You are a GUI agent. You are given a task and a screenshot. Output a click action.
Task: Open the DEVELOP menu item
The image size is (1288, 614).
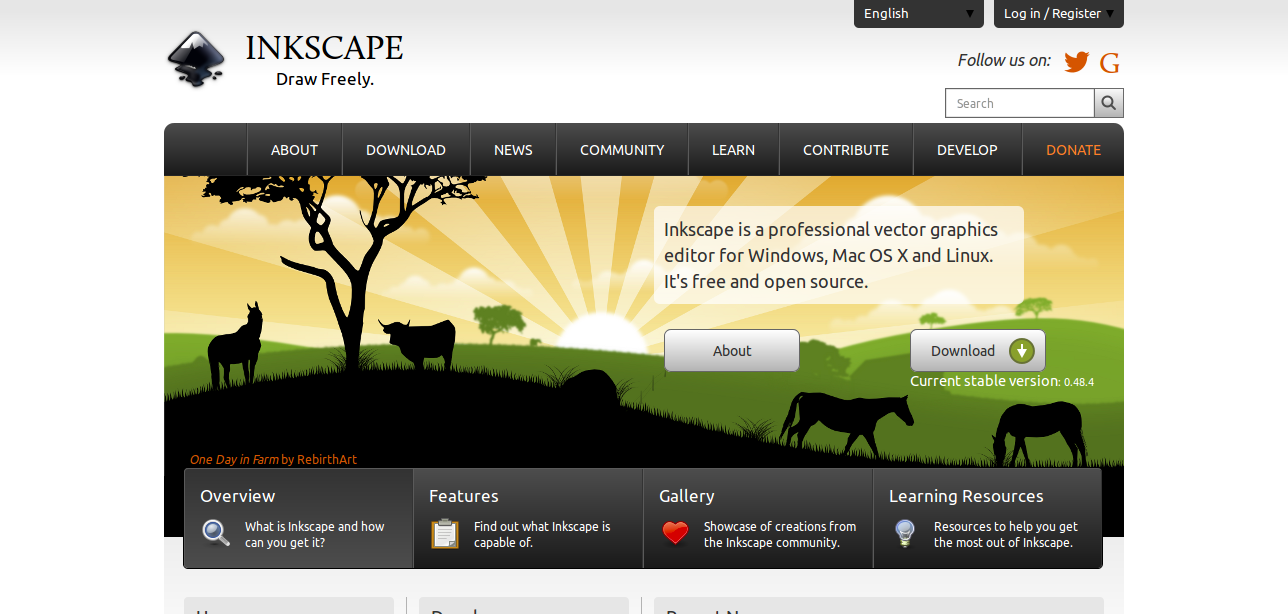pyautogui.click(x=967, y=150)
